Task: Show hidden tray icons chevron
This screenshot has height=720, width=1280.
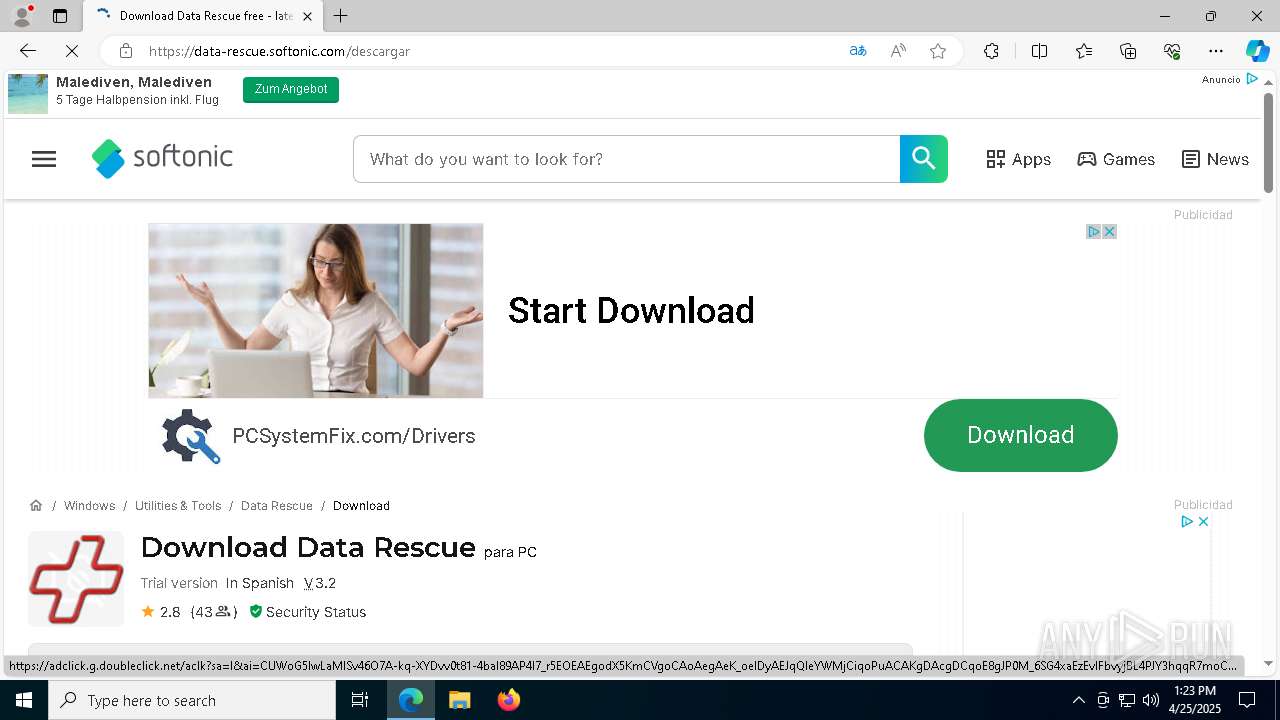Action: coord(1078,700)
